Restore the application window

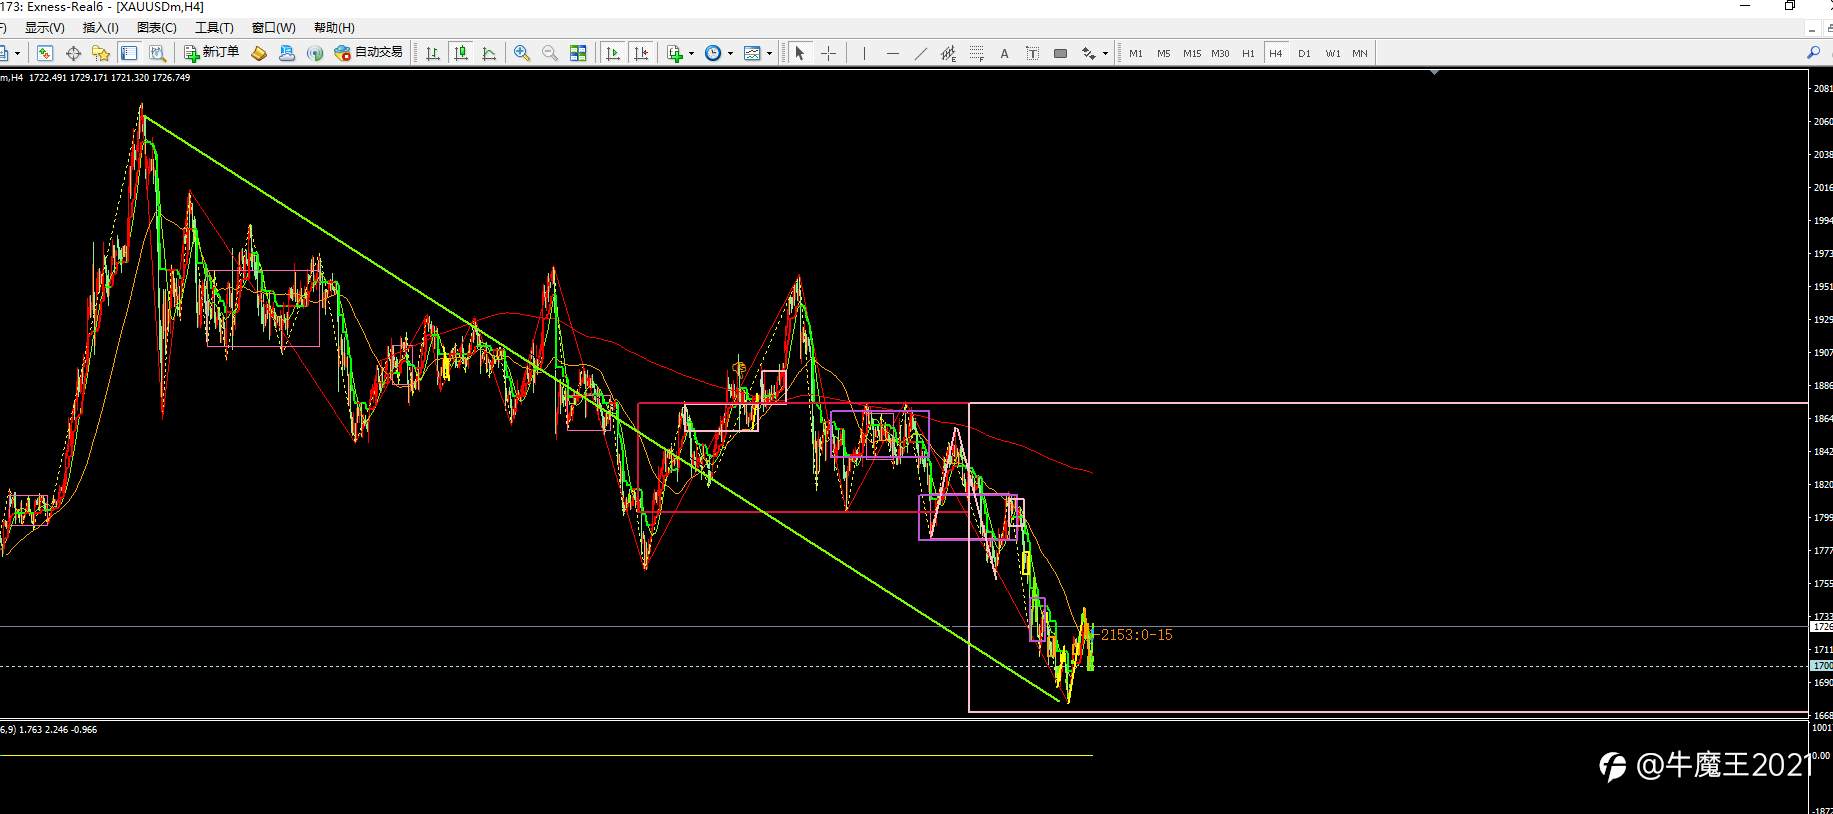click(1790, 6)
